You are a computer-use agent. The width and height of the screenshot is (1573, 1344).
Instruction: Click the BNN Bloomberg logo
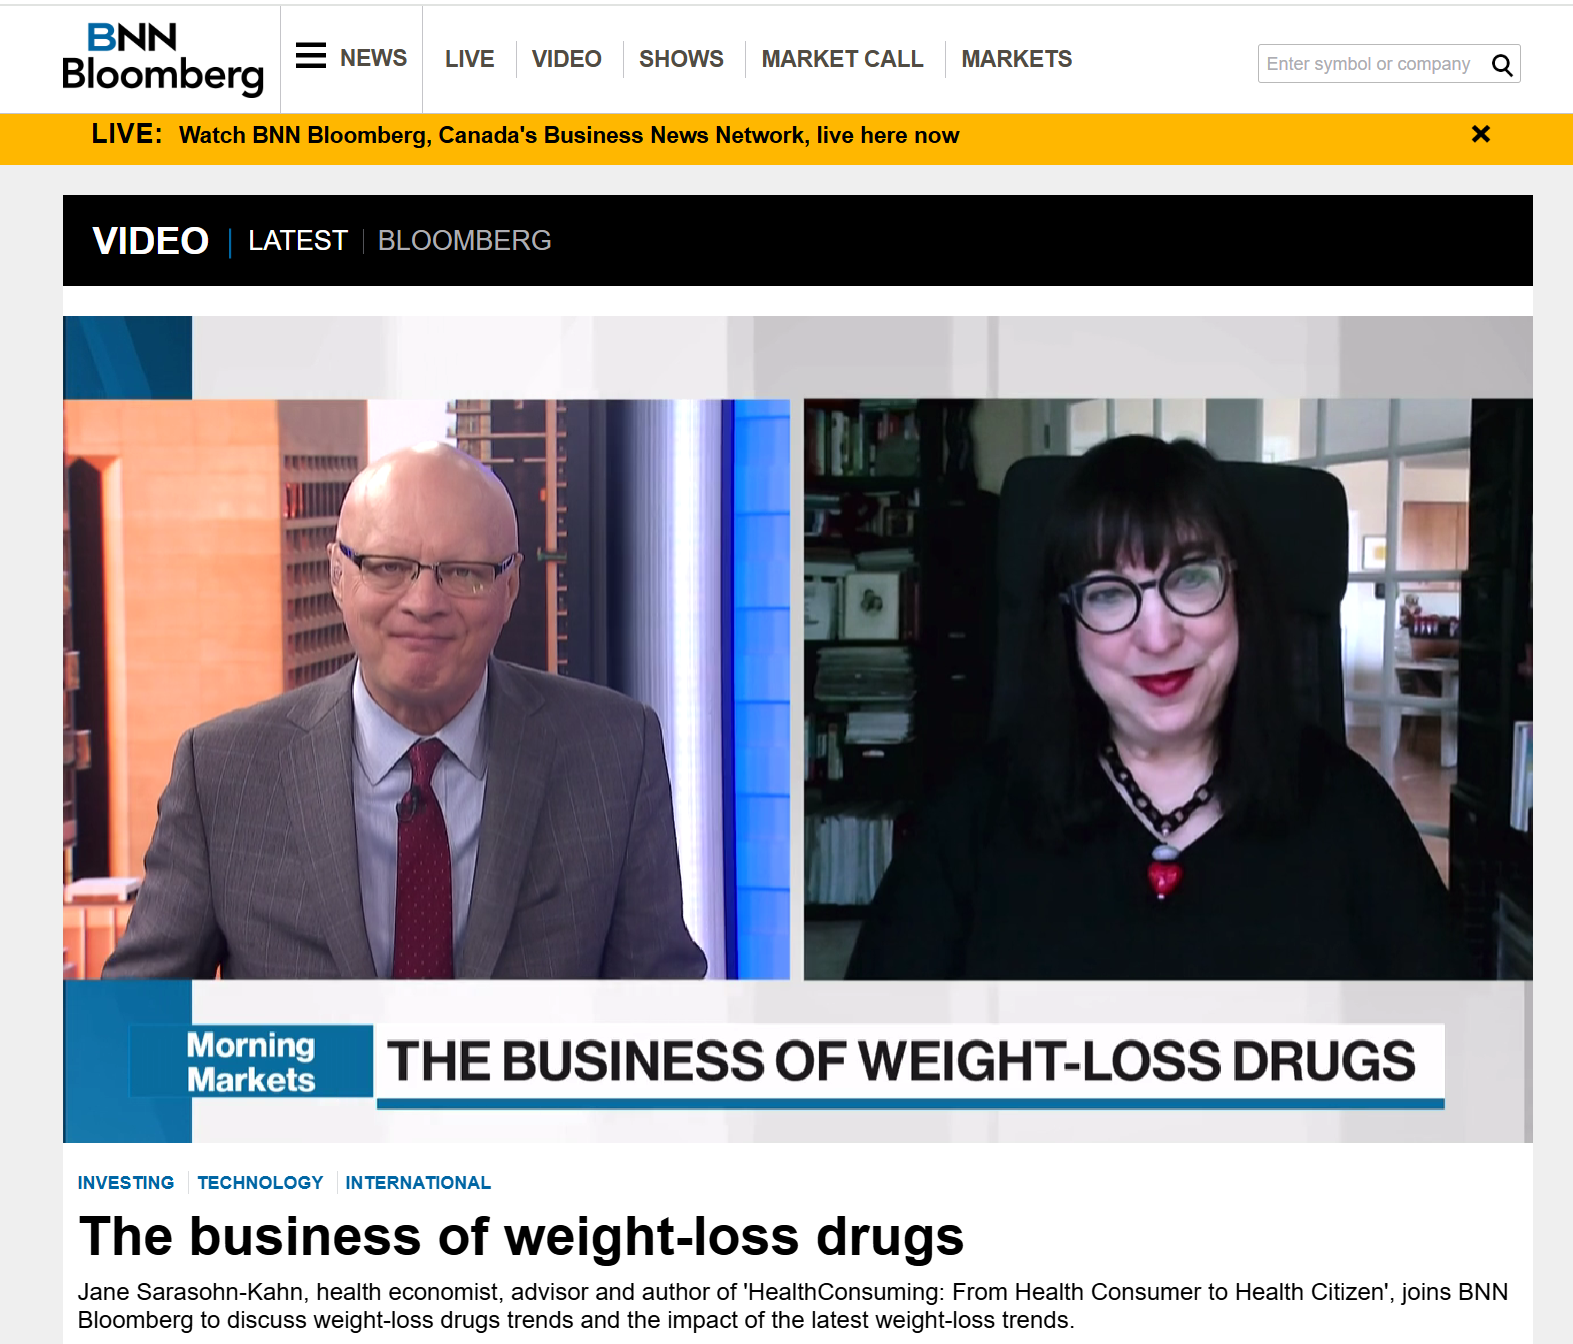163,59
